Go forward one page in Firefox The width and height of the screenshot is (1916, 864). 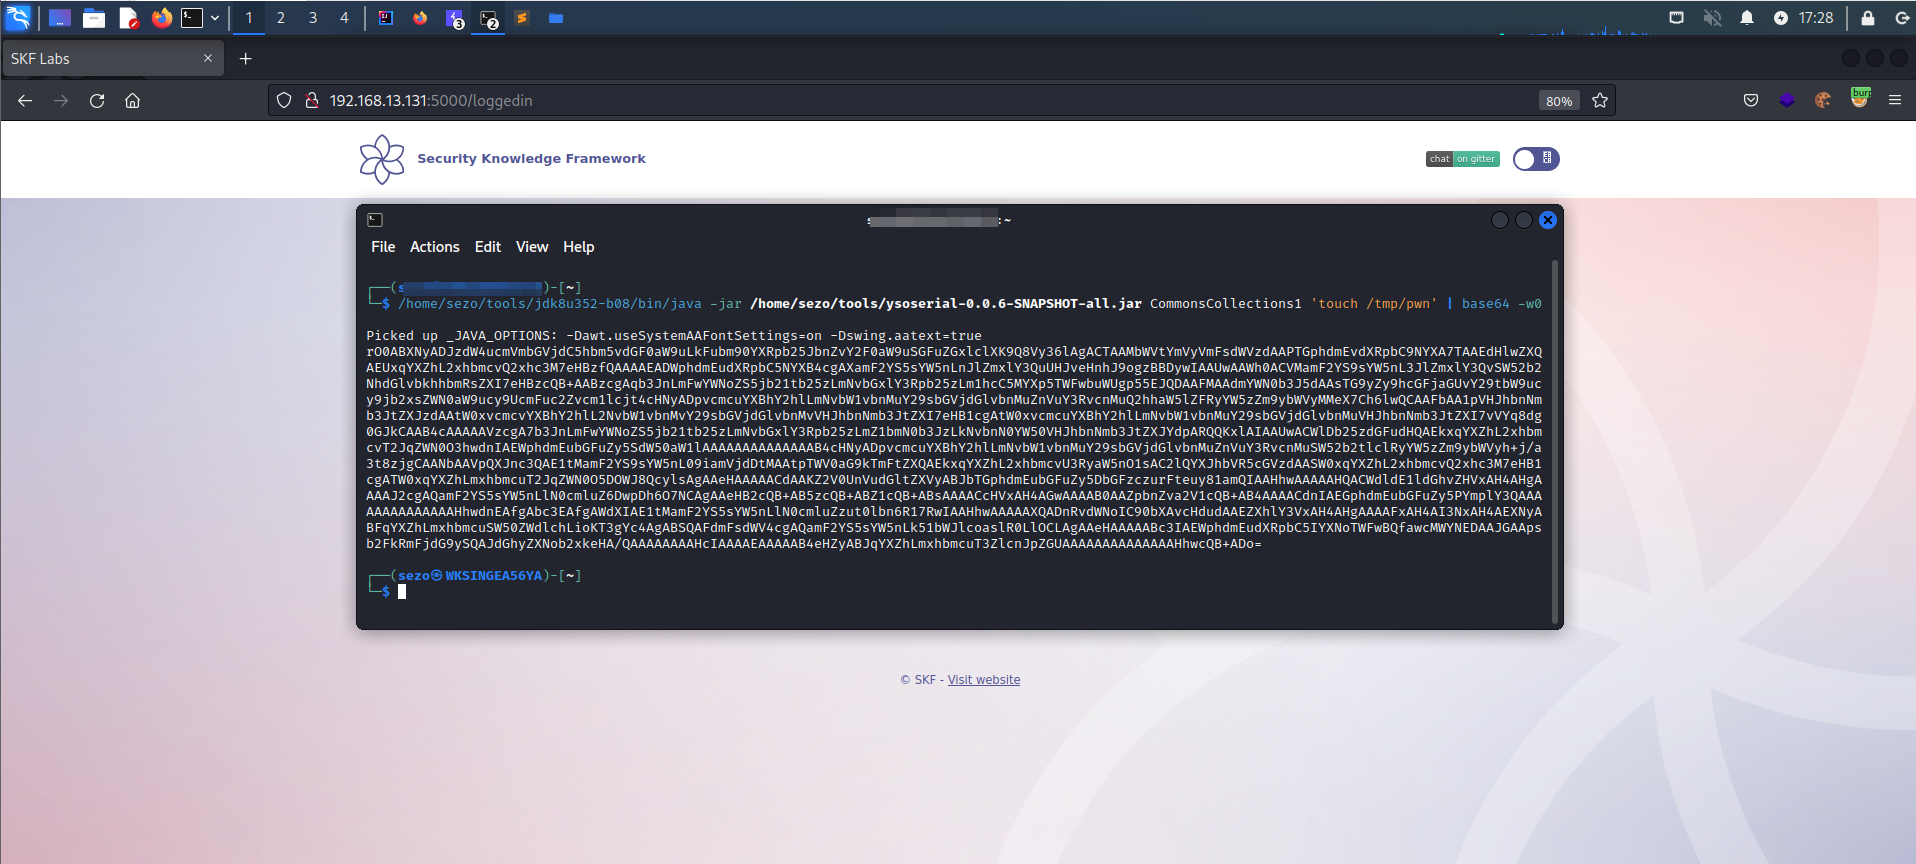click(61, 100)
